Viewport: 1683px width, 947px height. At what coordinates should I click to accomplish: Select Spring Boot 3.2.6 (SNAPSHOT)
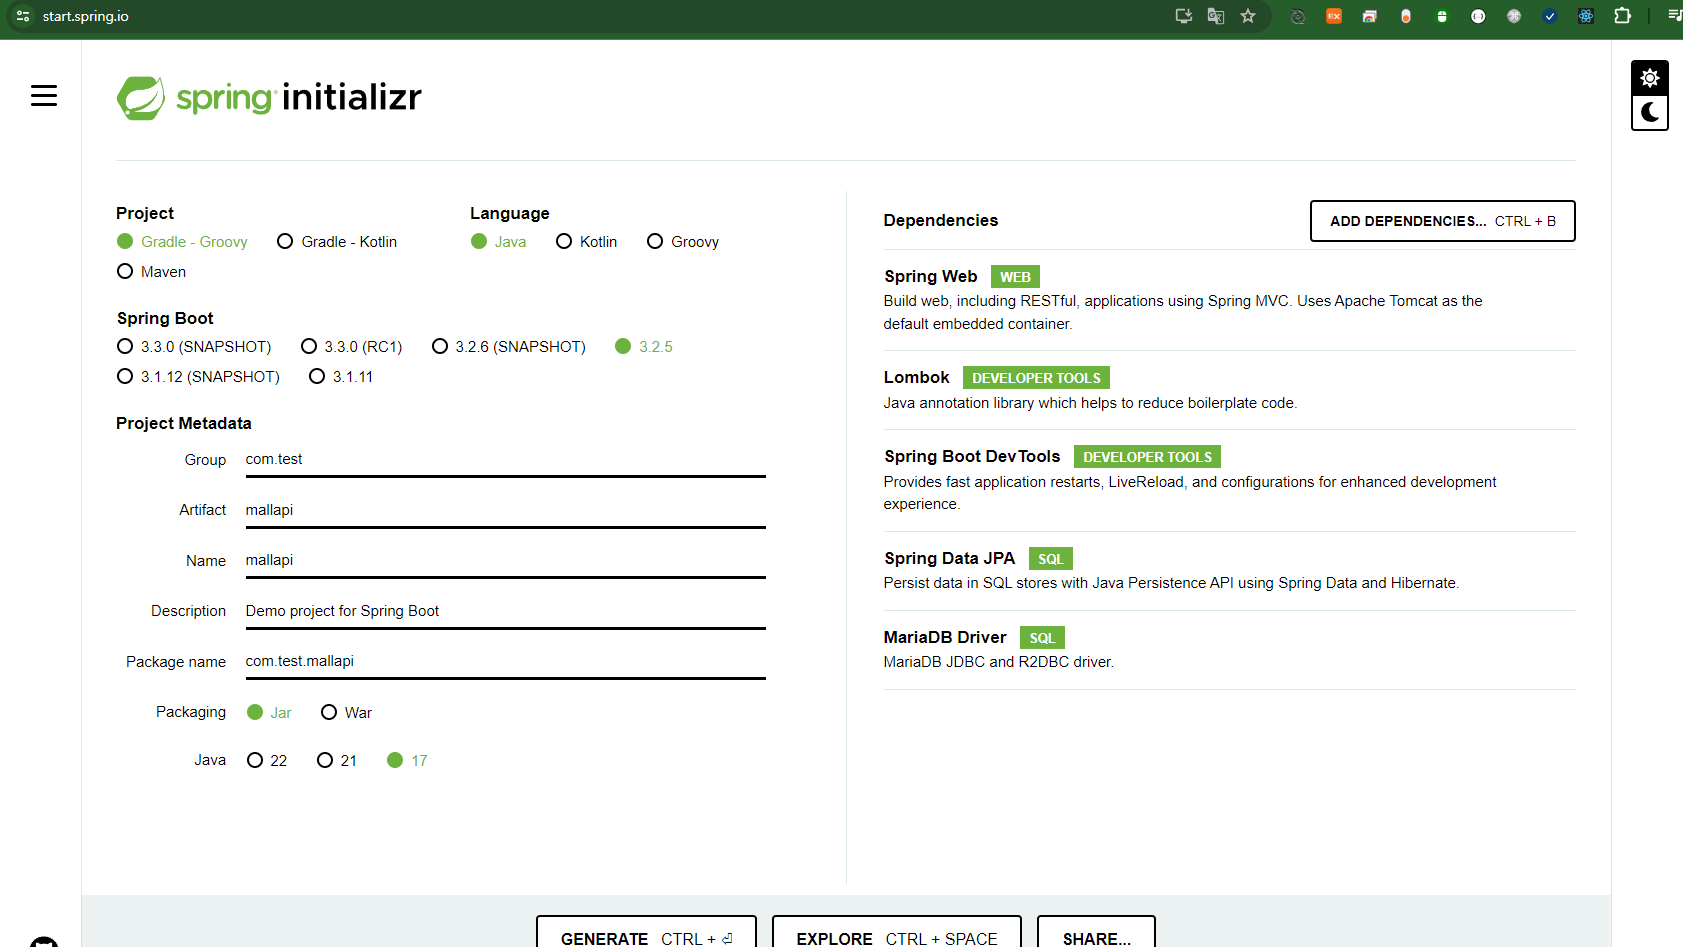click(x=508, y=347)
